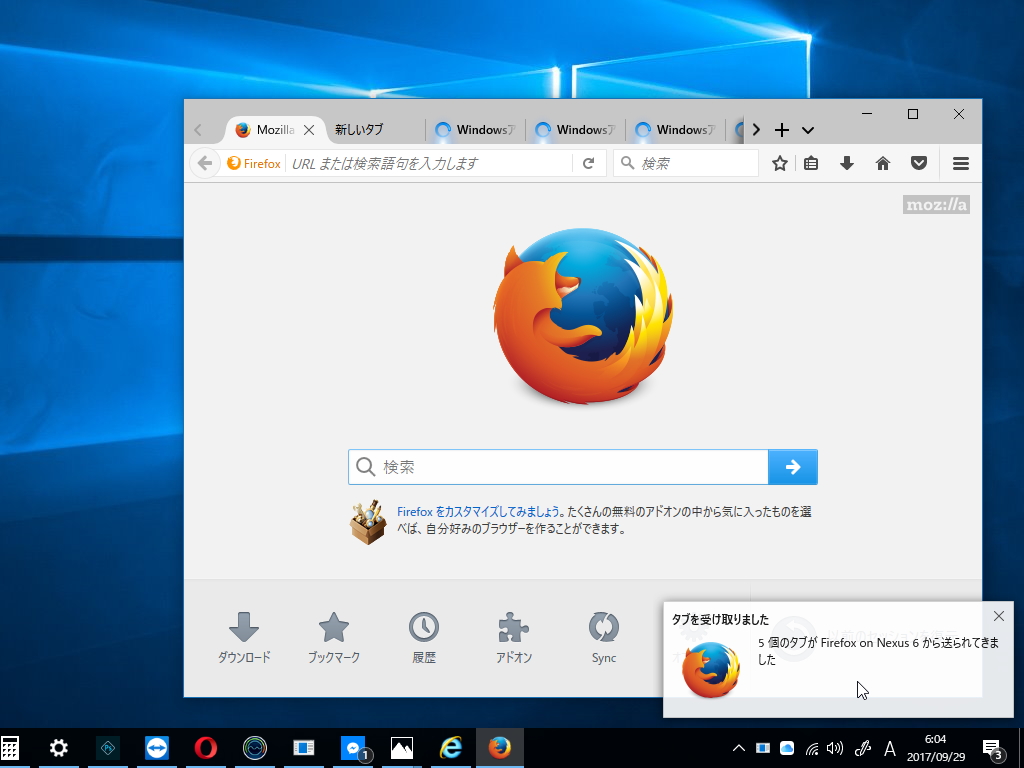This screenshot has height=768, width=1024.
Task: Save the page to Pocket
Action: (919, 163)
